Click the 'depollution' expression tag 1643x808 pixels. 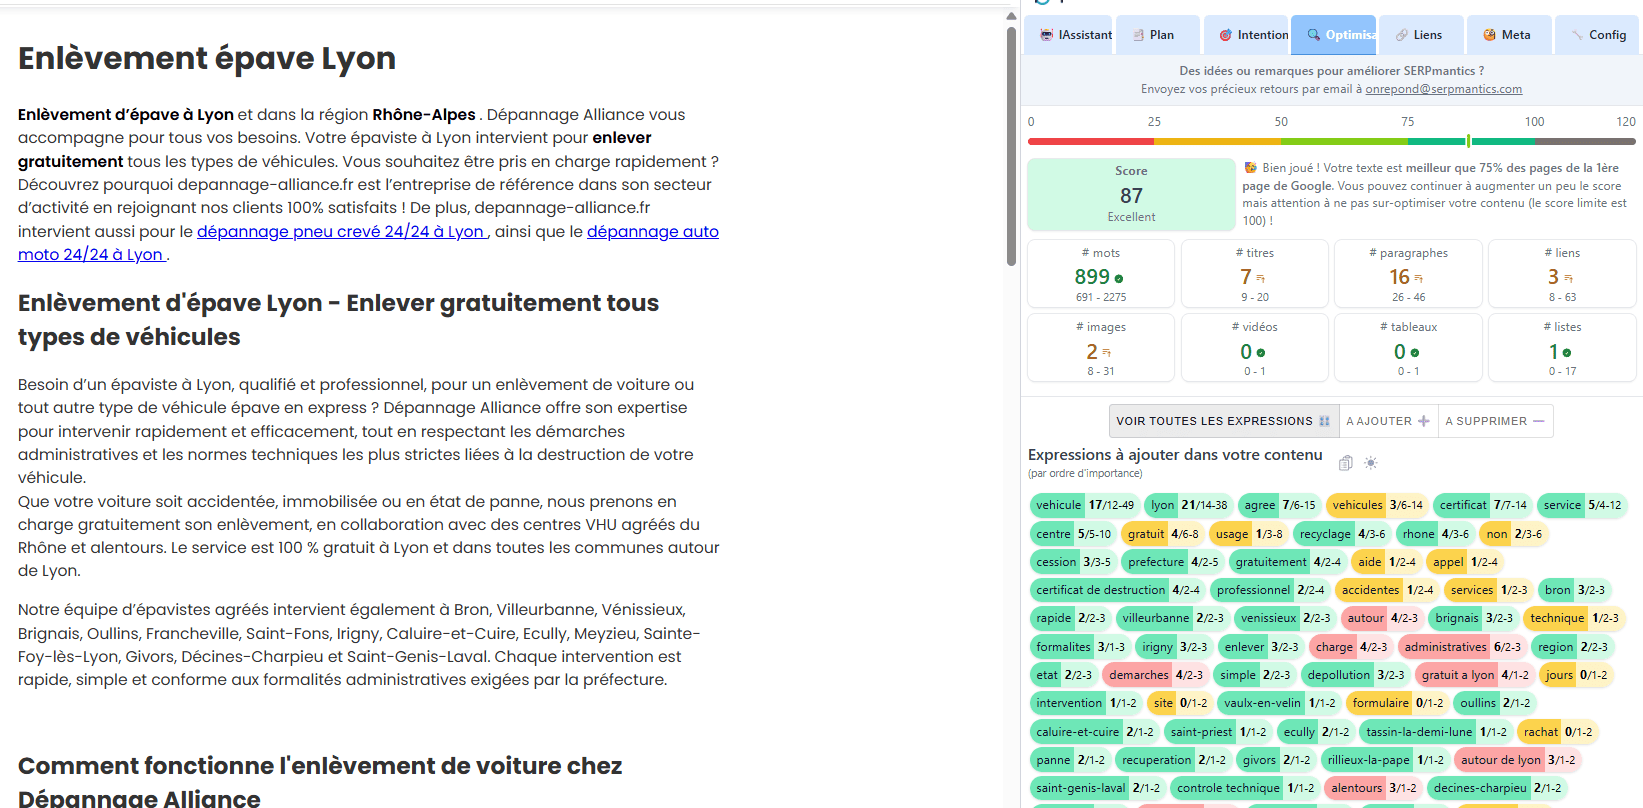pyautogui.click(x=1355, y=675)
